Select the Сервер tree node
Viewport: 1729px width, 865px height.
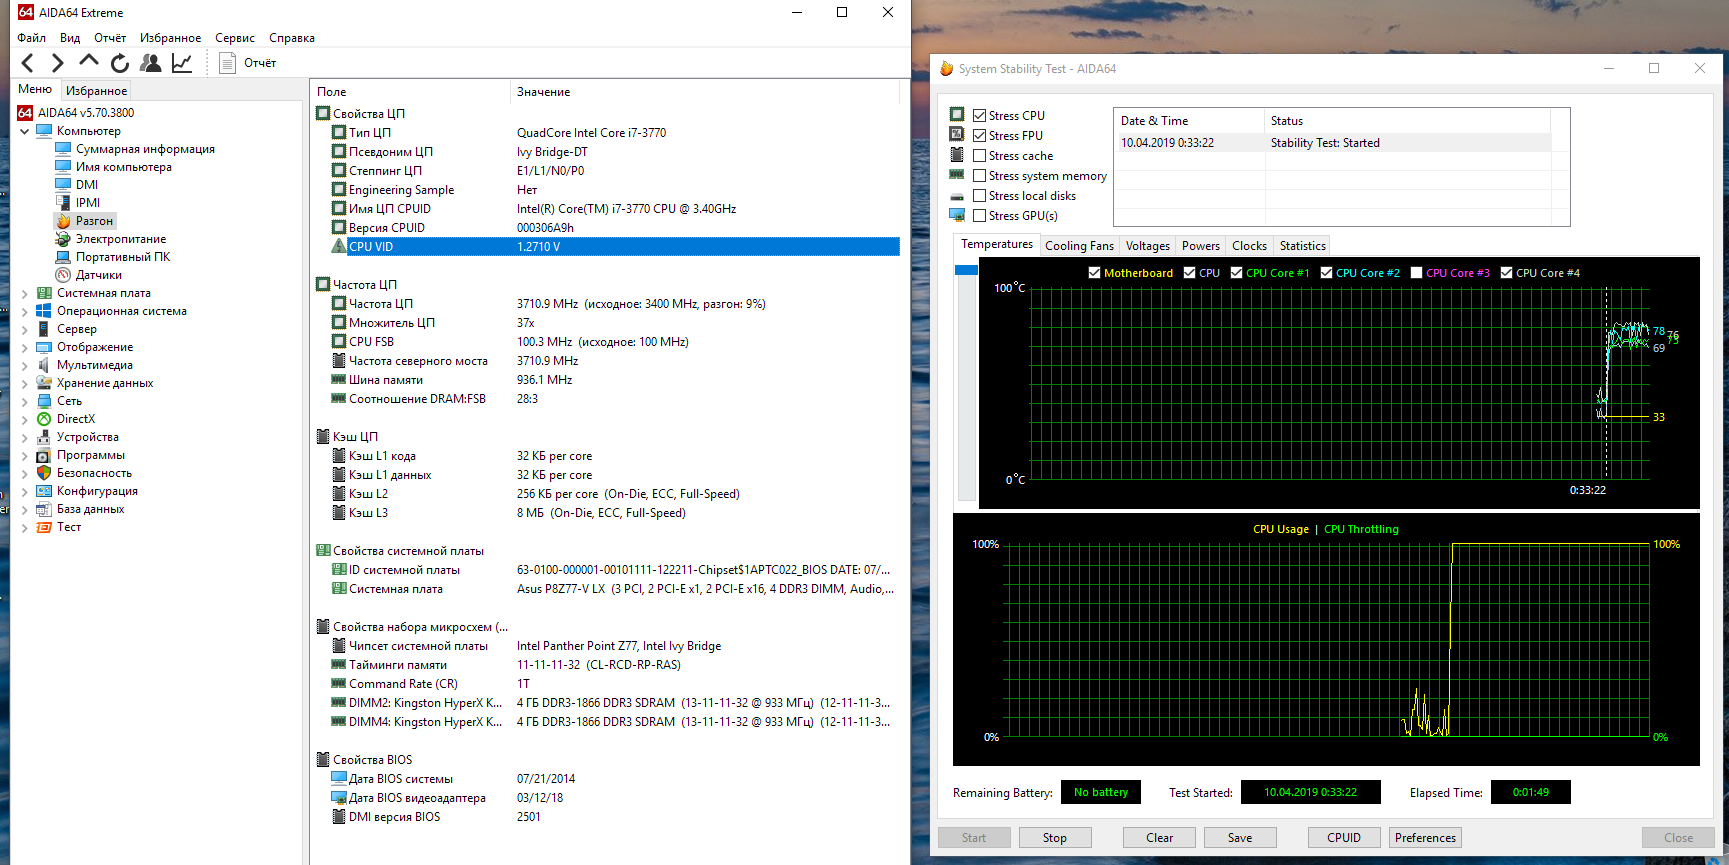click(77, 329)
